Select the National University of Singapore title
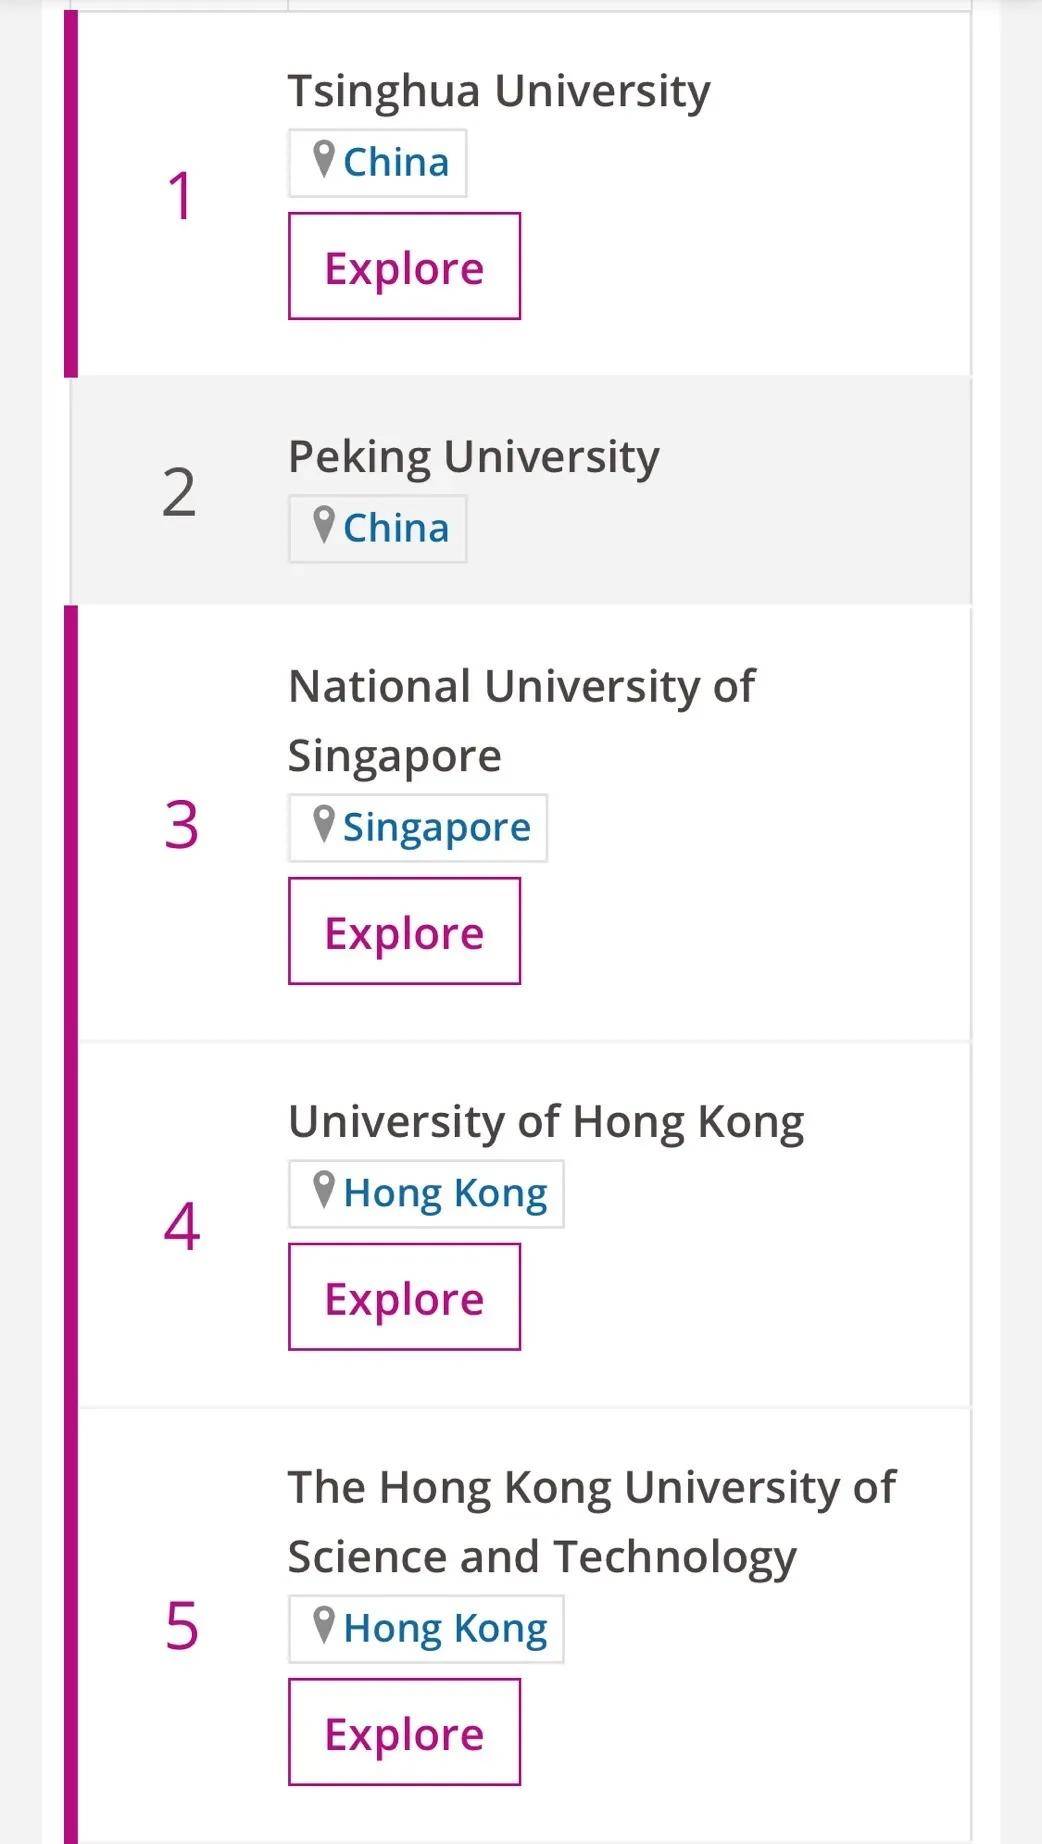The image size is (1042, 1844). [521, 721]
